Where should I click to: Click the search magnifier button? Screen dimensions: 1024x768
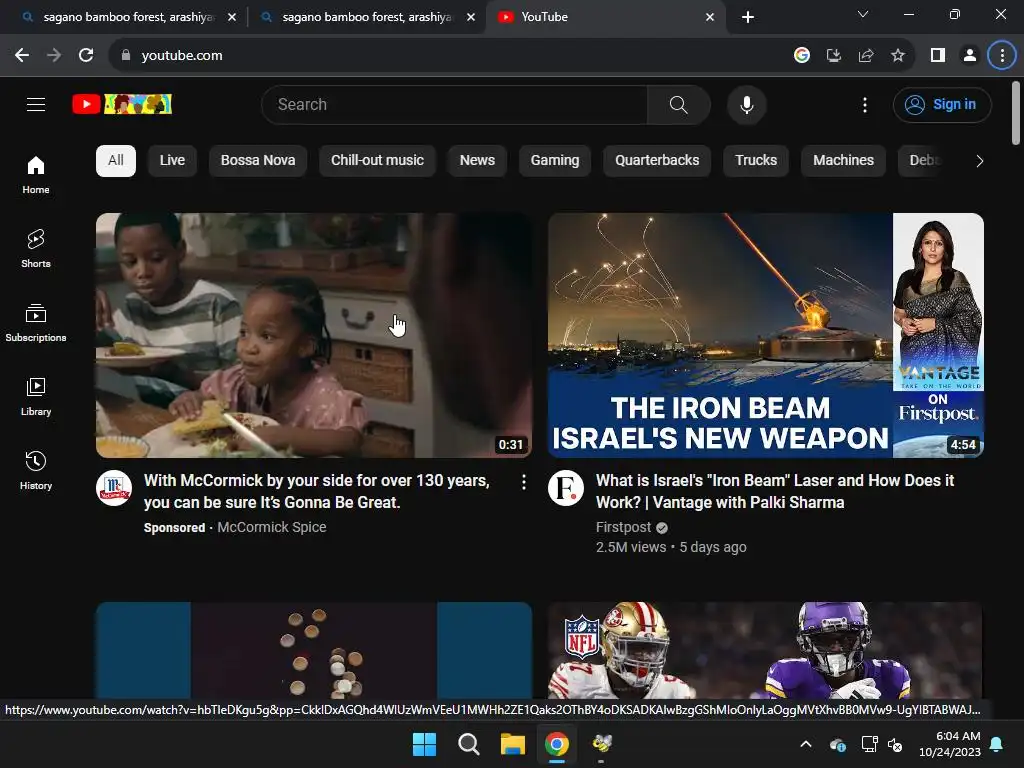pyautogui.click(x=679, y=104)
